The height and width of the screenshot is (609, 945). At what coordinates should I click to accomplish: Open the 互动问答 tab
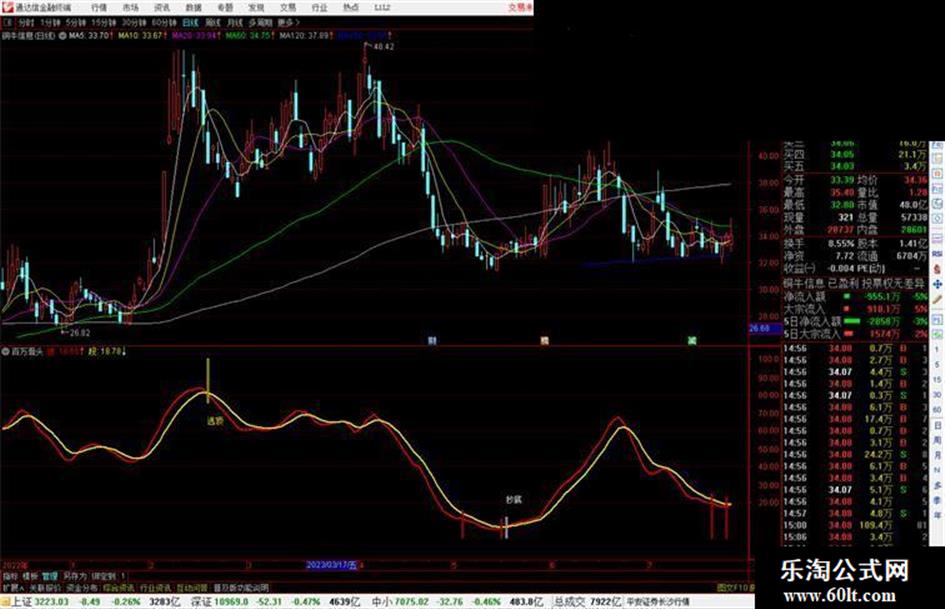pyautogui.click(x=192, y=587)
